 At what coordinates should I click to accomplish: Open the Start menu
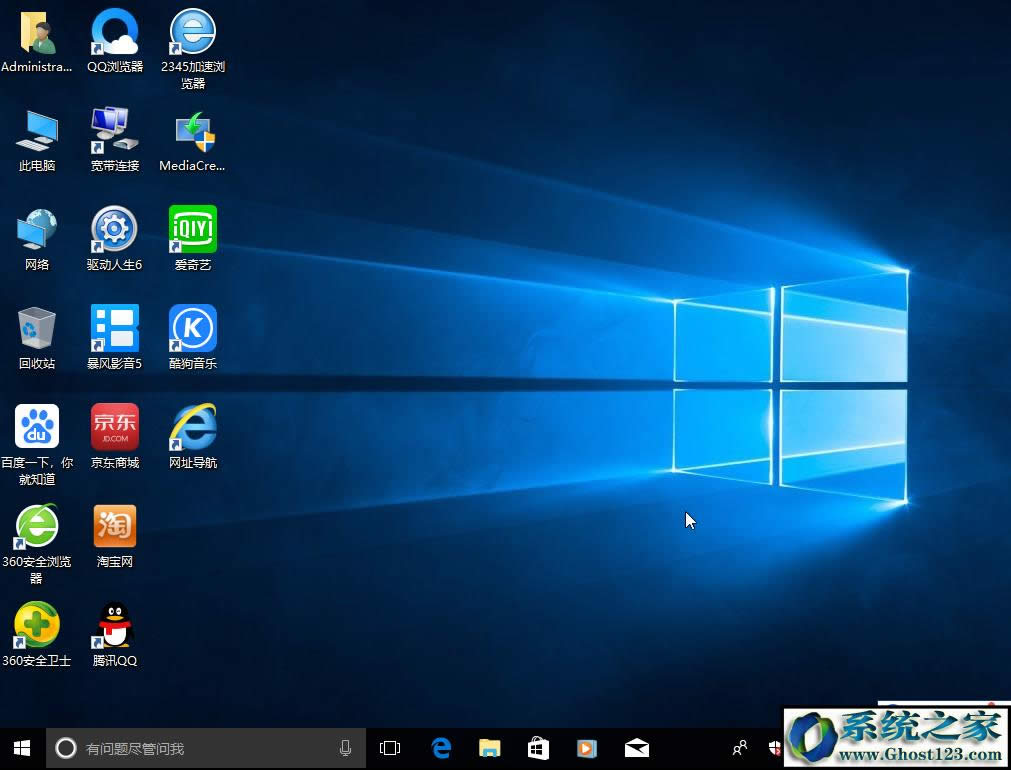pos(20,748)
